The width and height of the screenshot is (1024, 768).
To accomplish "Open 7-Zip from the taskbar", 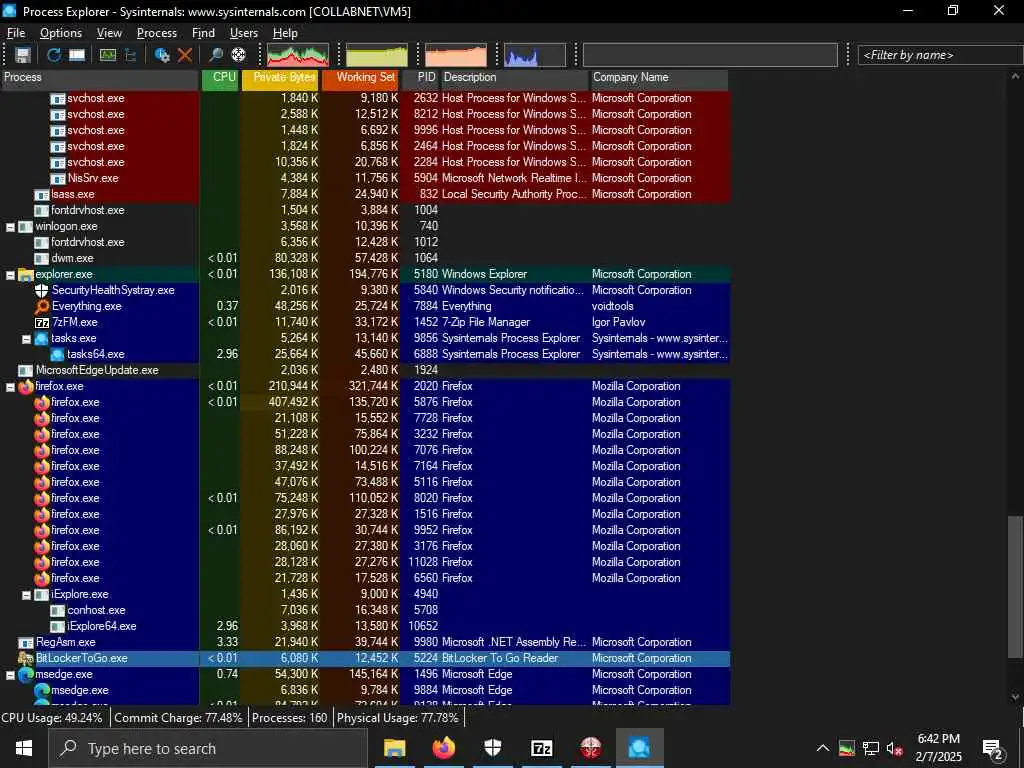I will click(541, 748).
